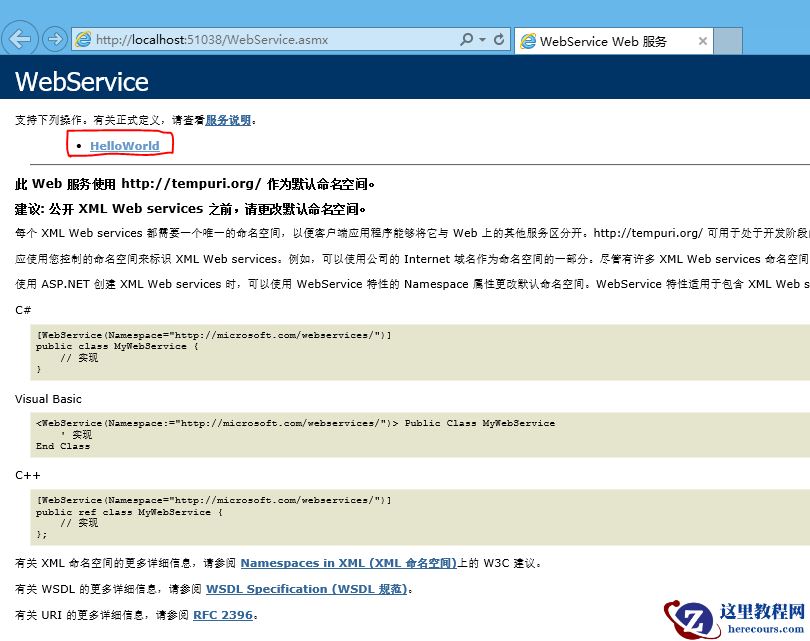This screenshot has height=641, width=810.
Task: Click the C++ label above code sample
Action: [27, 475]
